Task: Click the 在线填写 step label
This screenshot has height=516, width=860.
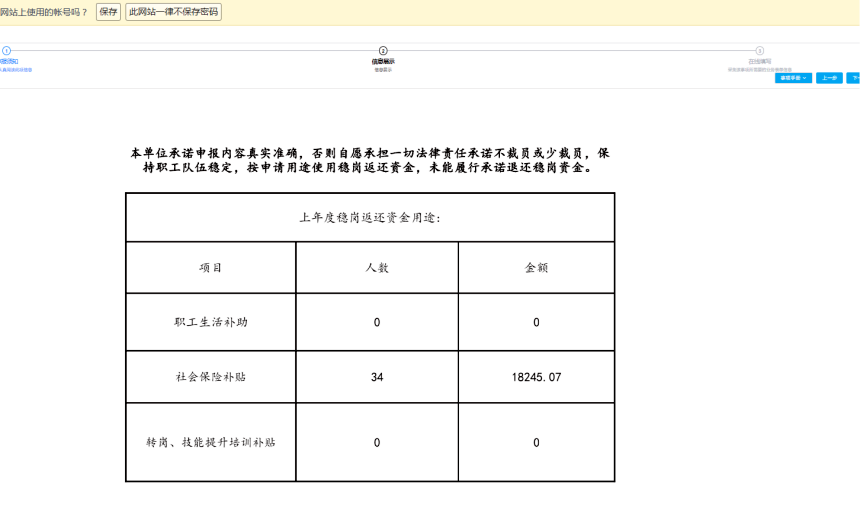Action: click(760, 61)
